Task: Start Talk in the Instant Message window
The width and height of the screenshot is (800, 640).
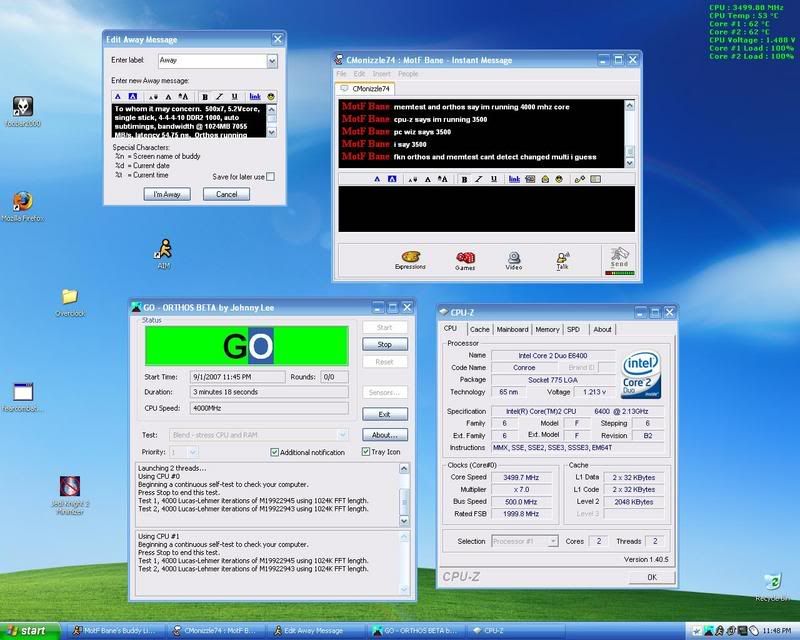Action: (x=562, y=261)
